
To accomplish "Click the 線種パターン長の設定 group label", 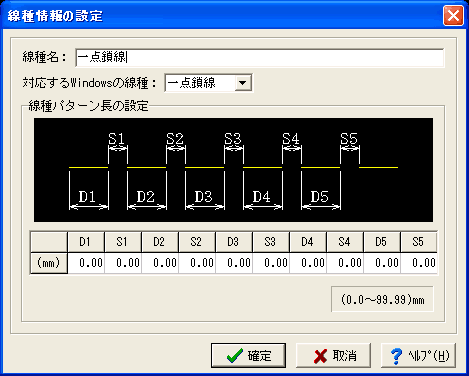I will [88, 106].
